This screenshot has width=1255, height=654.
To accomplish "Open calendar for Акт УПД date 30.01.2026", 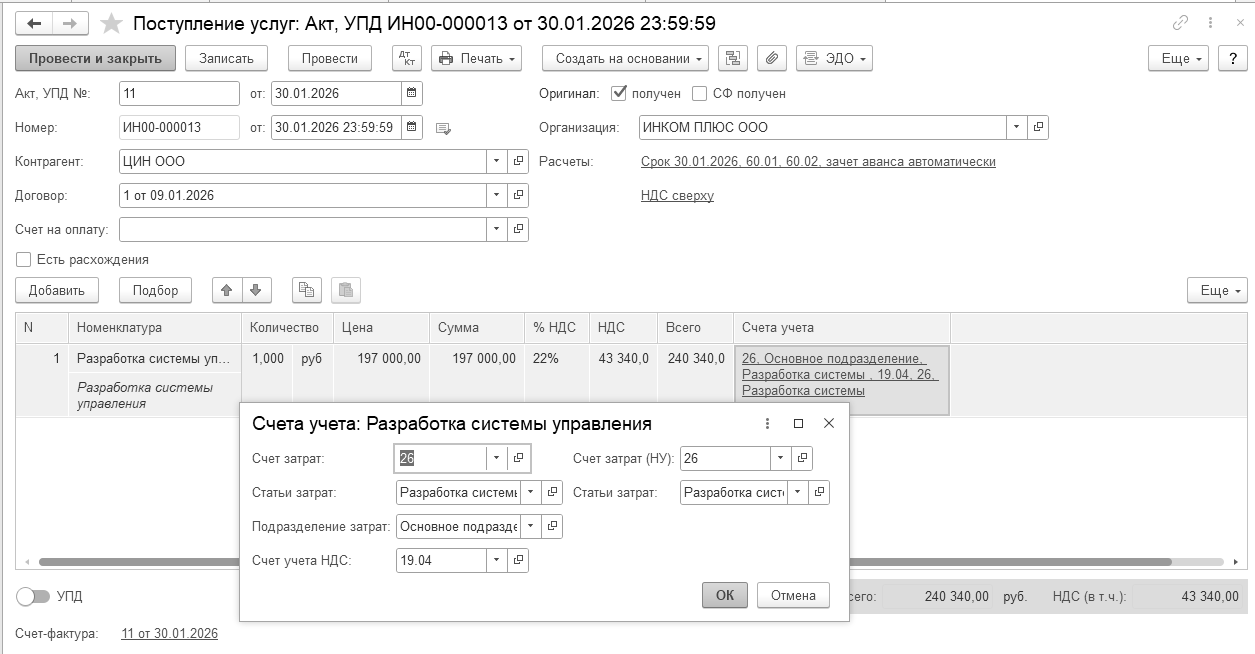I will pyautogui.click(x=411, y=93).
